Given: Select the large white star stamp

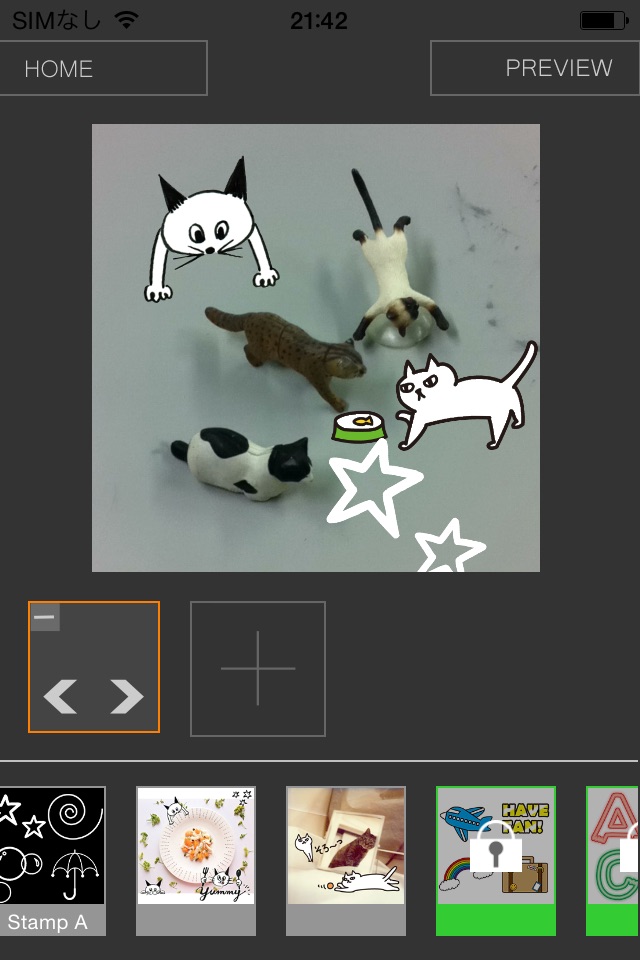Looking at the screenshot, I should coord(374,490).
